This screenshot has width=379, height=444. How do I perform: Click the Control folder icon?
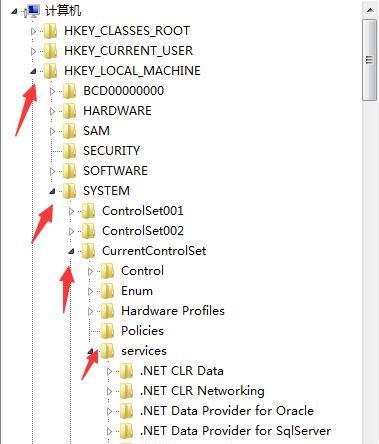108,271
